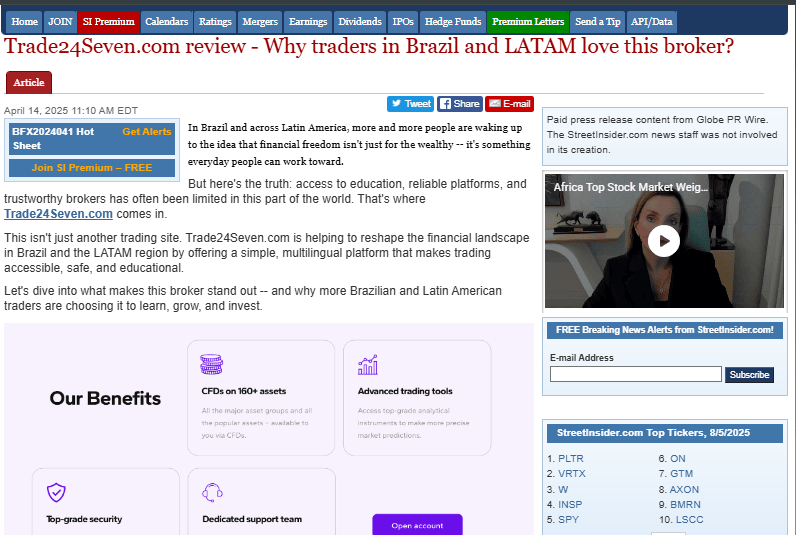Open the Earnings menu
The height and width of the screenshot is (535, 796).
coord(308,22)
